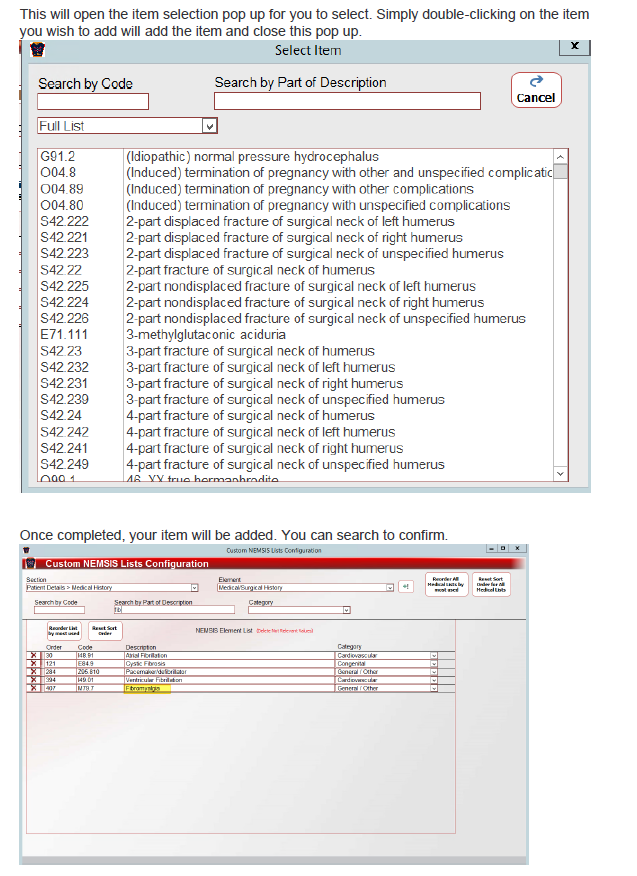Select S42.226 nondisplaced fracture unspecified humerus
The width and height of the screenshot is (637, 876).
(295, 318)
